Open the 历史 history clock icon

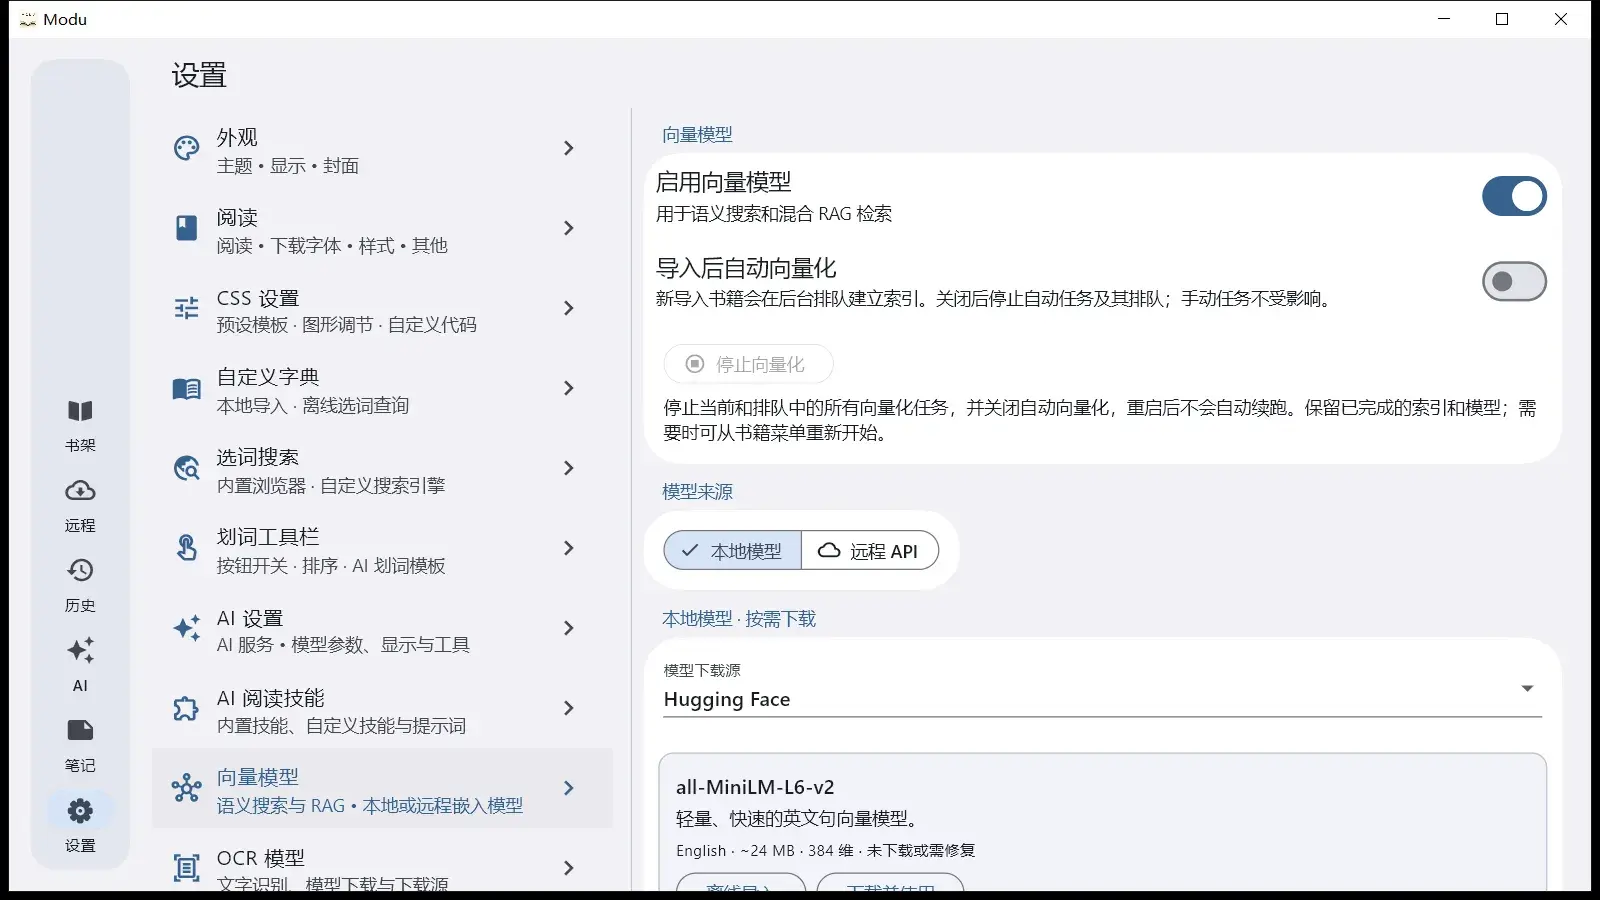tap(80, 570)
